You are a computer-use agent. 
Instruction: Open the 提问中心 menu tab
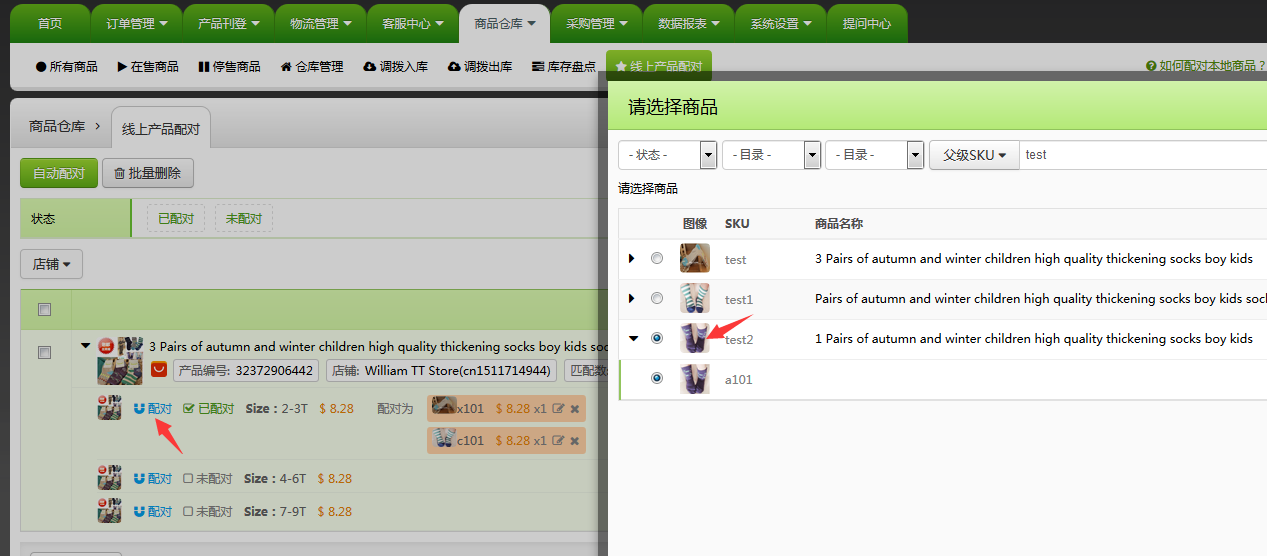pos(867,23)
